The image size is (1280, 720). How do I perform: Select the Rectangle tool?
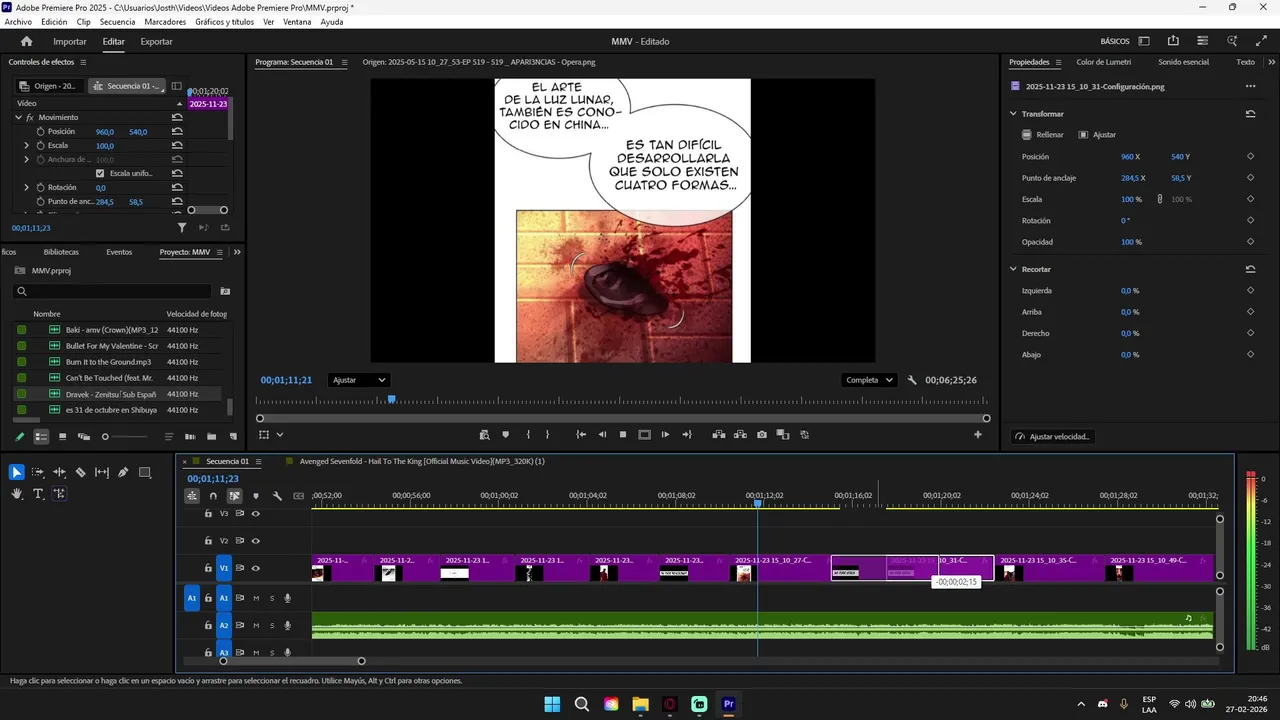(x=145, y=472)
